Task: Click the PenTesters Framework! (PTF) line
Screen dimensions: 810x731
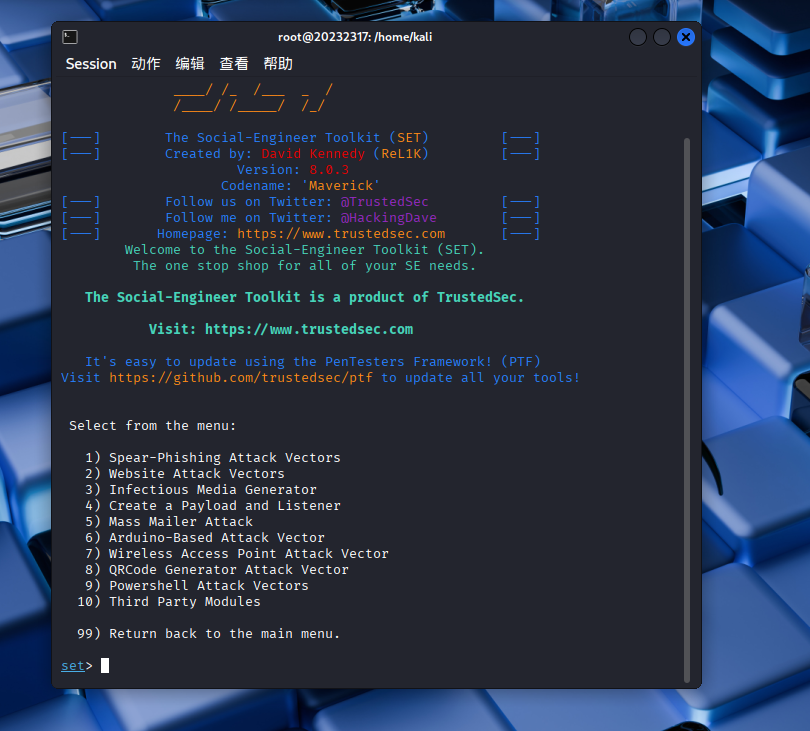Action: pos(313,362)
